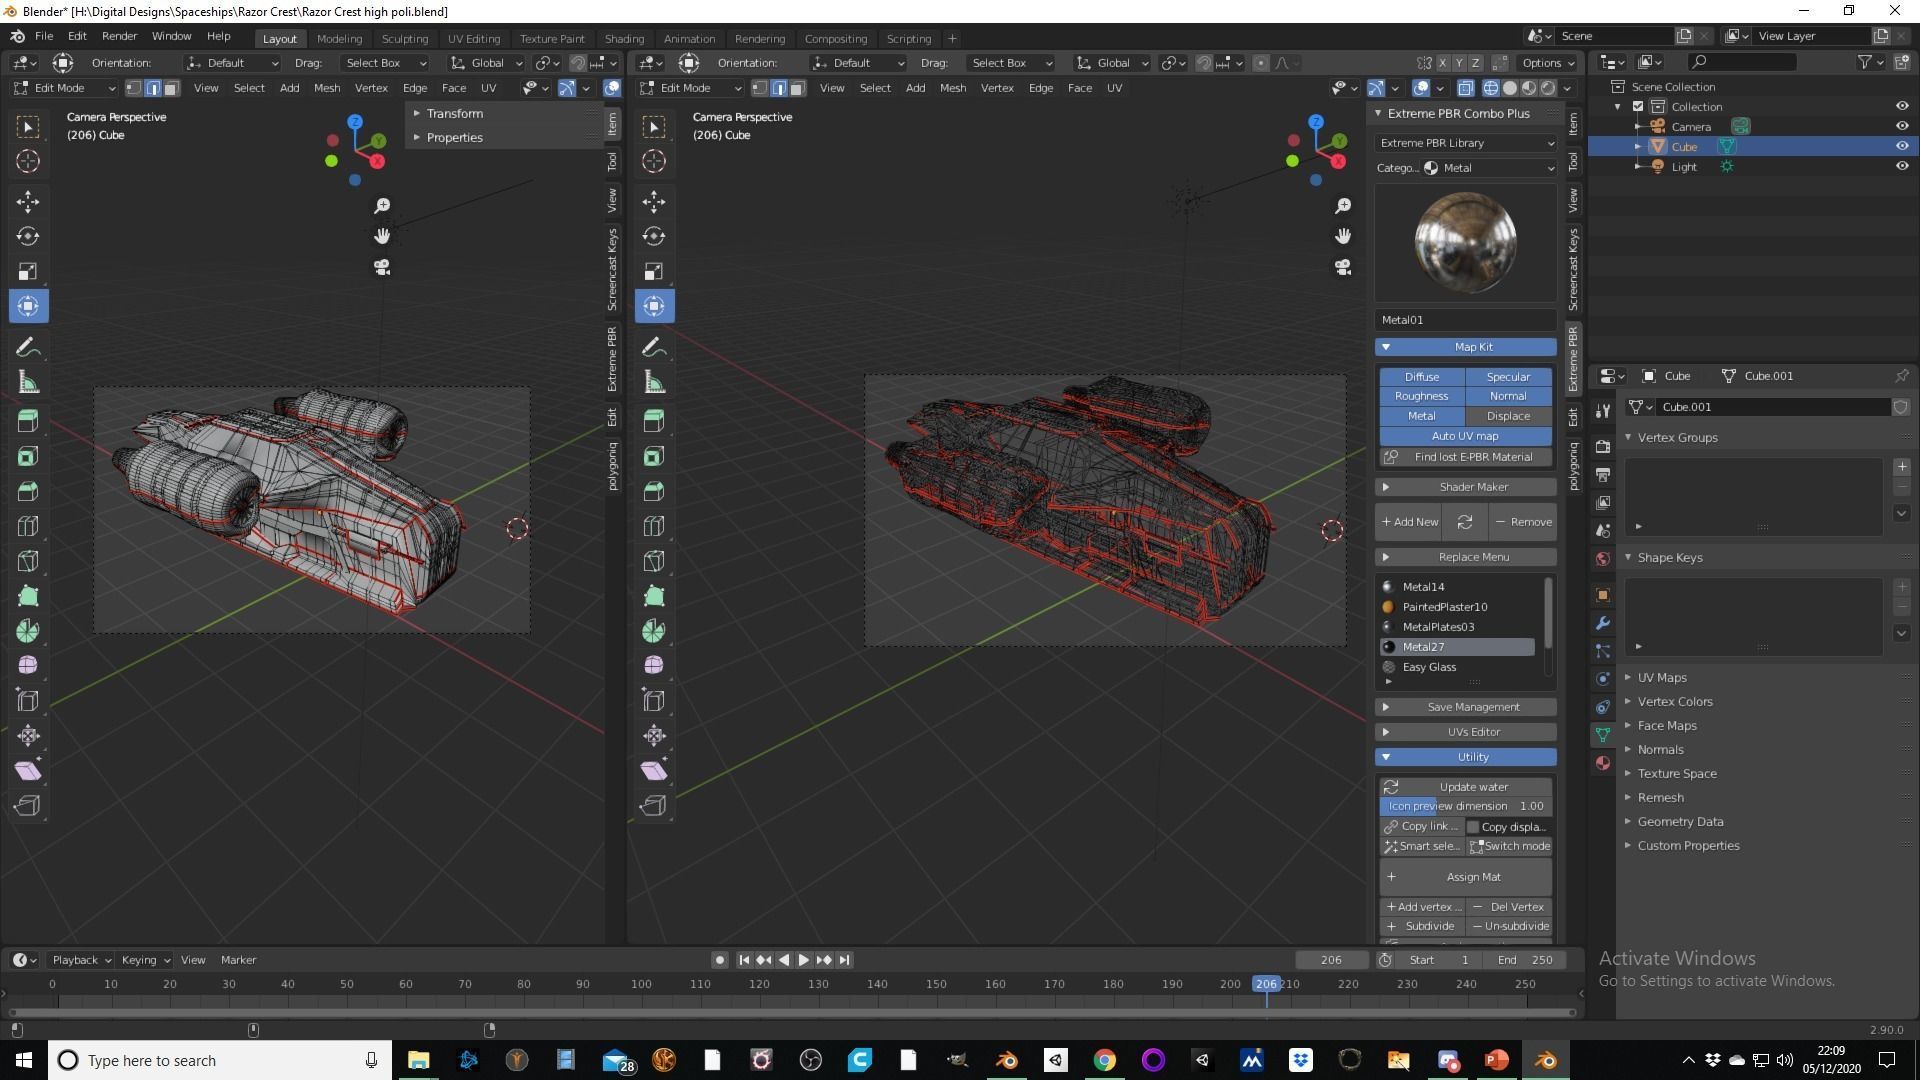Click the Subdivide button
The height and width of the screenshot is (1080, 1920).
(x=1422, y=926)
